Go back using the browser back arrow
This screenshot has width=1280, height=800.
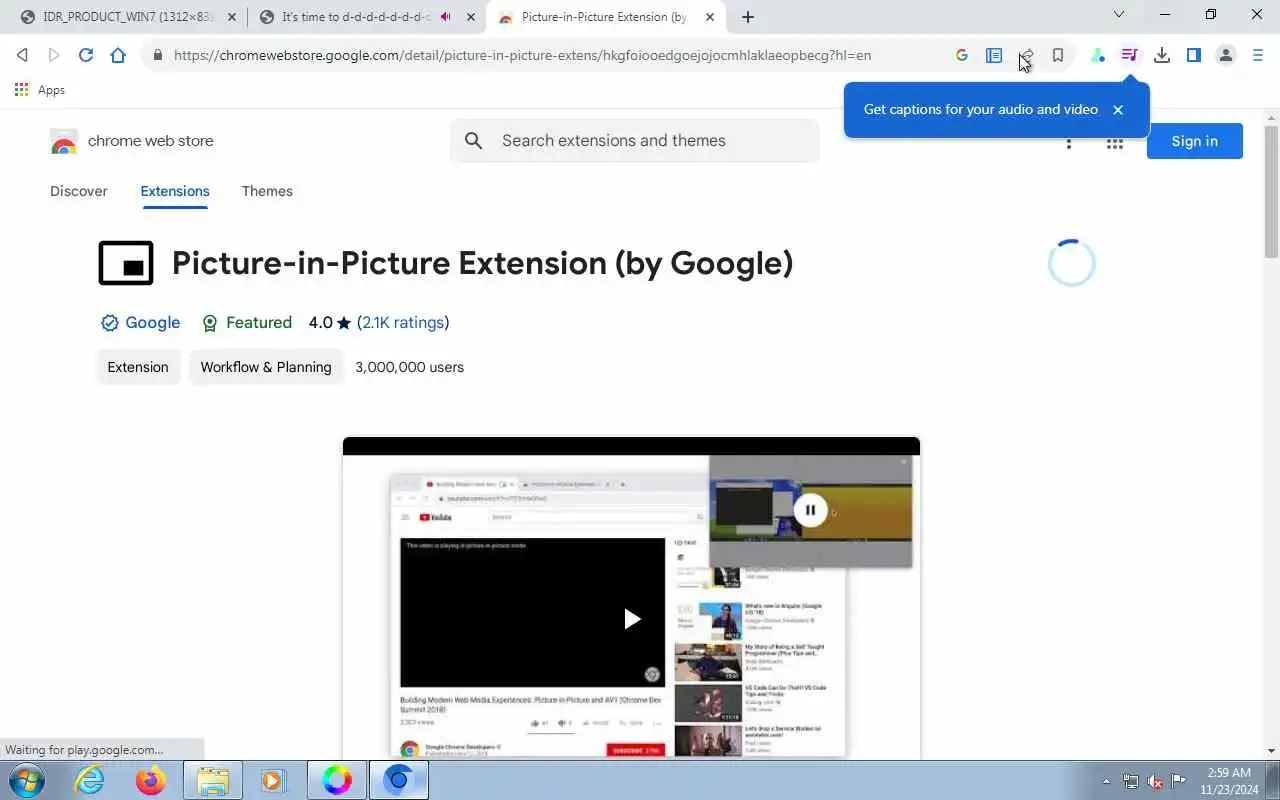point(22,55)
